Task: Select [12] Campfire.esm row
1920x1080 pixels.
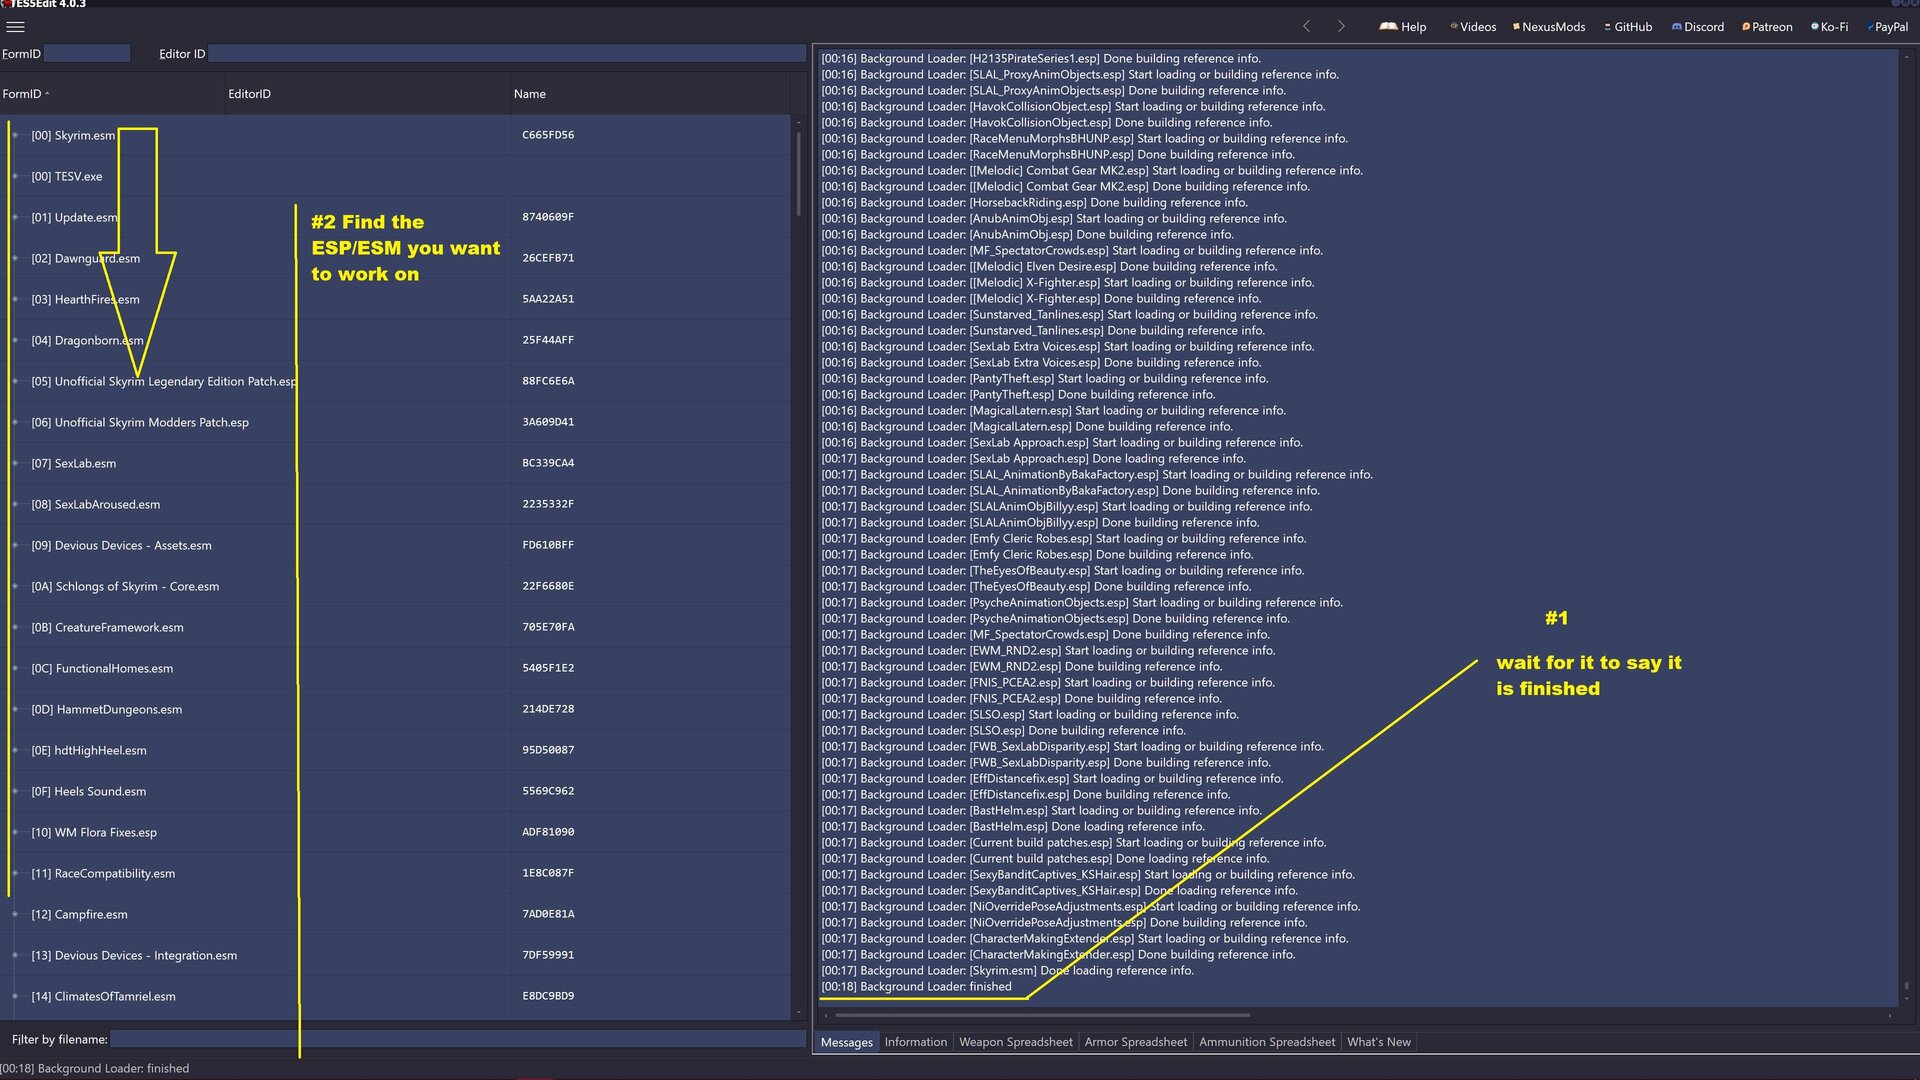Action: point(395,914)
